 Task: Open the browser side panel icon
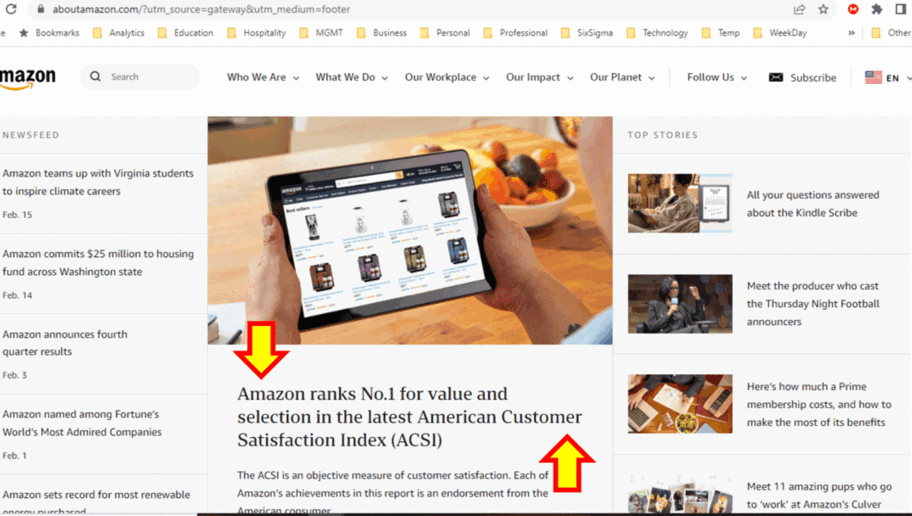[x=900, y=9]
